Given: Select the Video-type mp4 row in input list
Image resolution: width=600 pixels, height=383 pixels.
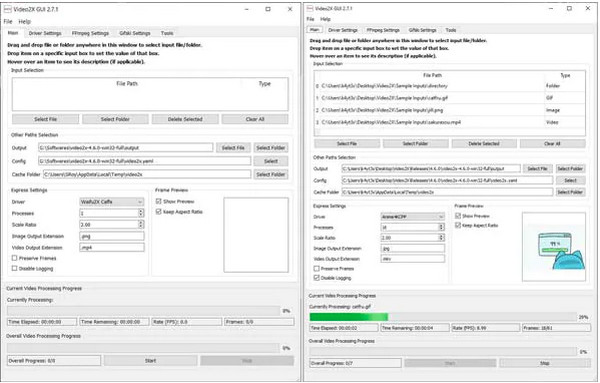Looking at the screenshot, I should (450, 122).
